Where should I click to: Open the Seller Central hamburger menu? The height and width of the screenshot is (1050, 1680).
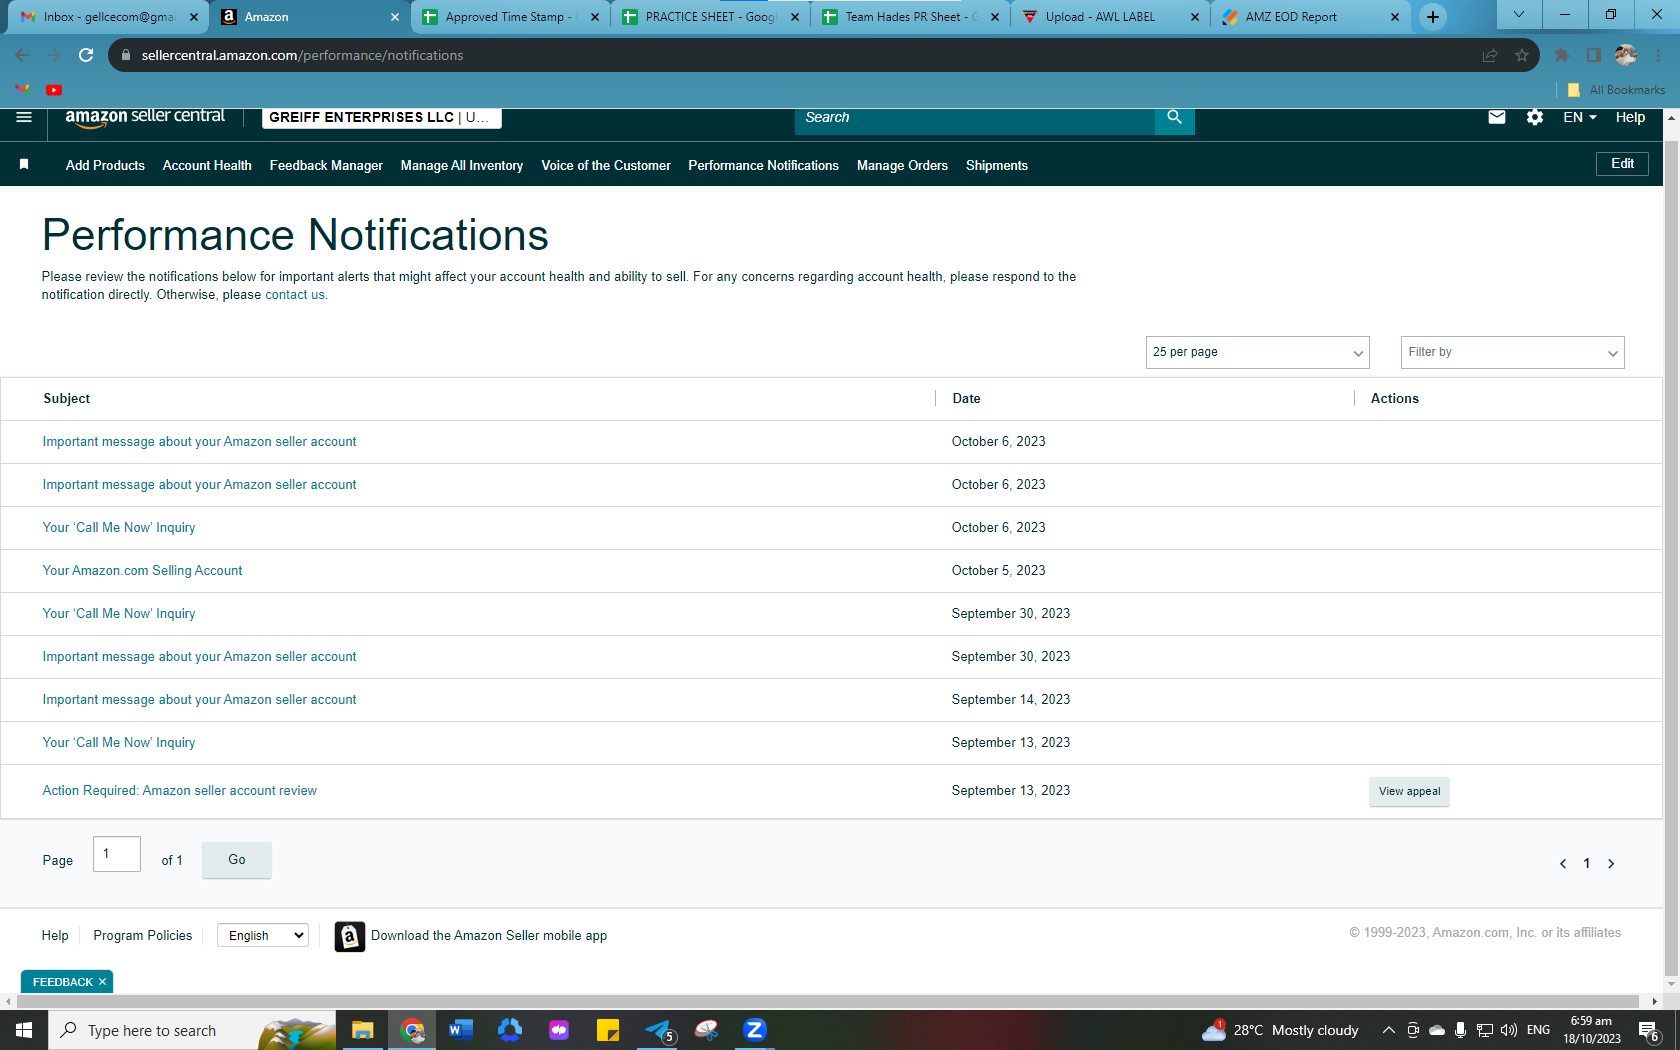(24, 117)
